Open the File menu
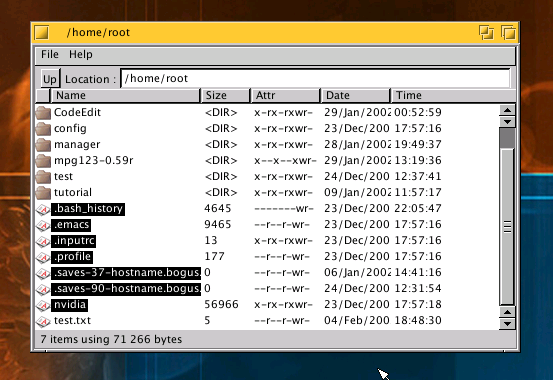The width and height of the screenshot is (553, 380). point(50,54)
